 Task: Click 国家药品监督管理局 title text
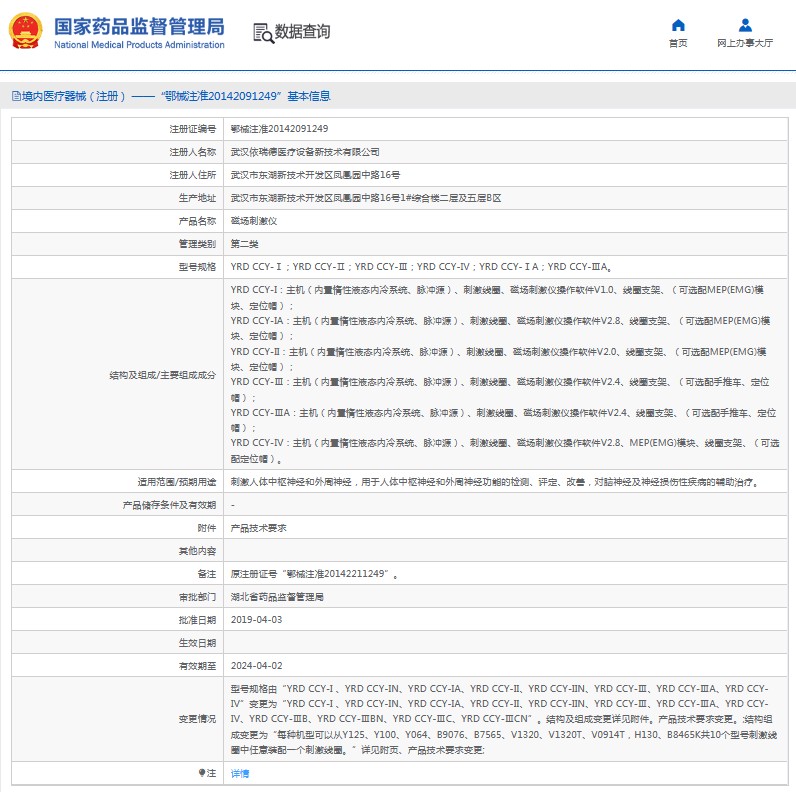[x=139, y=26]
